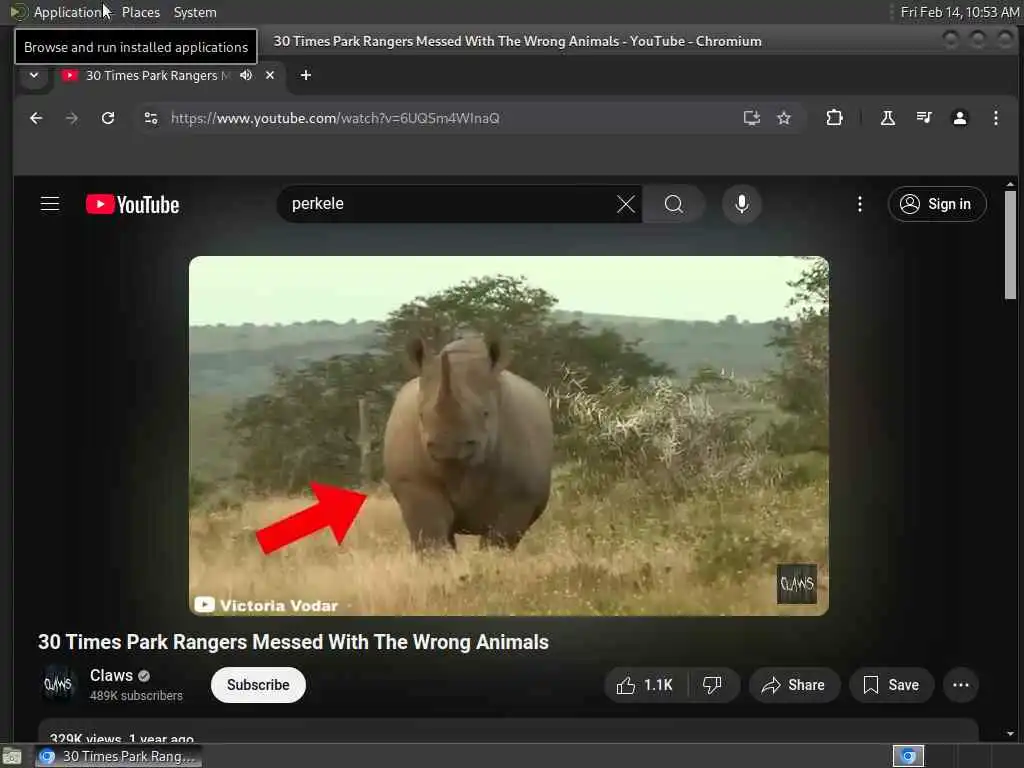Image resolution: width=1024 pixels, height=768 pixels.
Task: Mute tab via speaker icon
Action: [246, 75]
